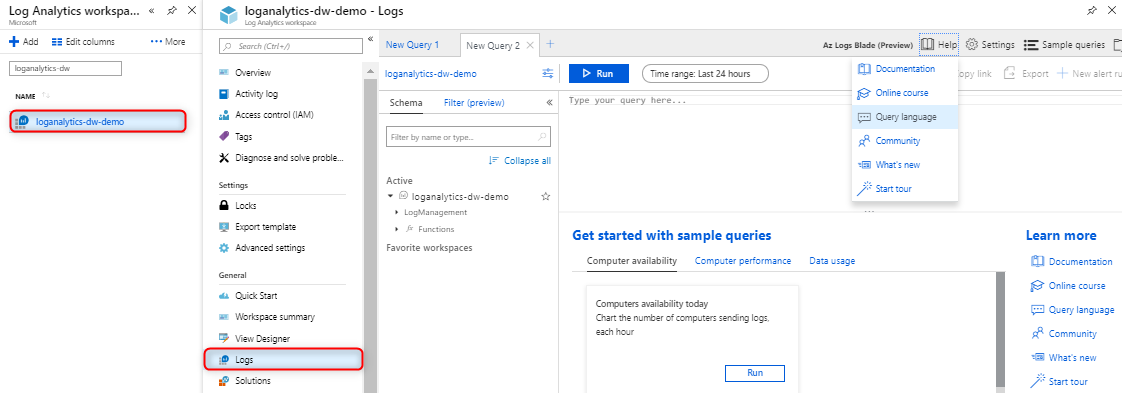Viewport: 1122px width, 393px height.
Task: Switch to Filter (preview) tab
Action: coord(474,102)
